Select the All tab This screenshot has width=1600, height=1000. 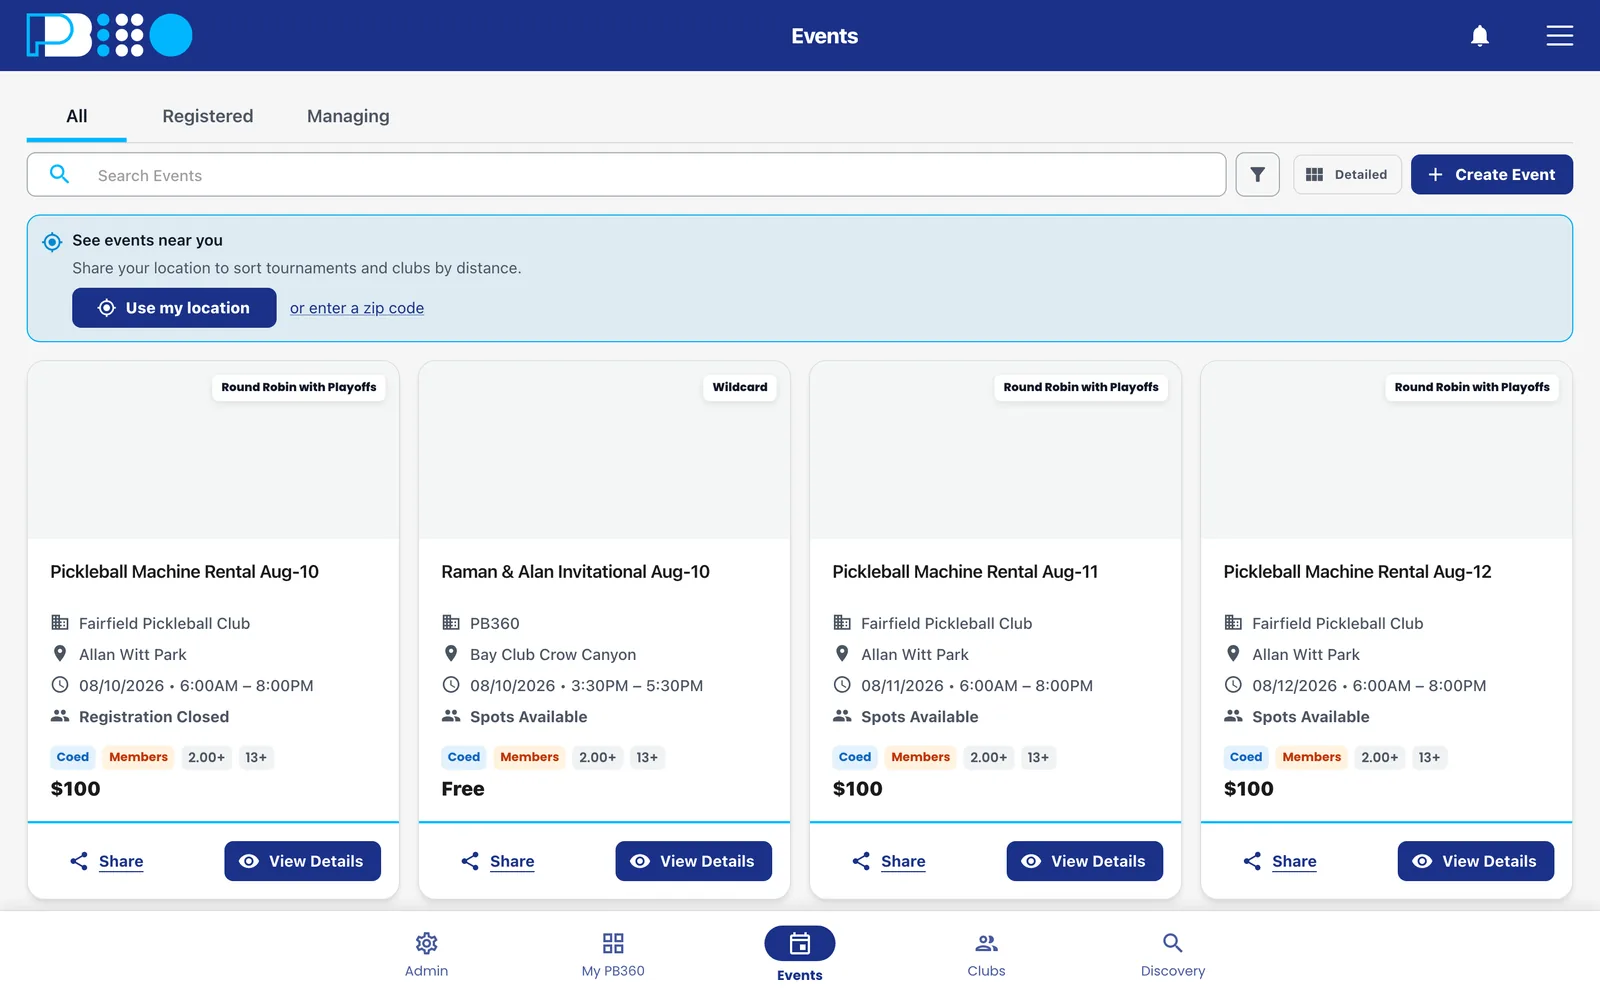point(77,116)
